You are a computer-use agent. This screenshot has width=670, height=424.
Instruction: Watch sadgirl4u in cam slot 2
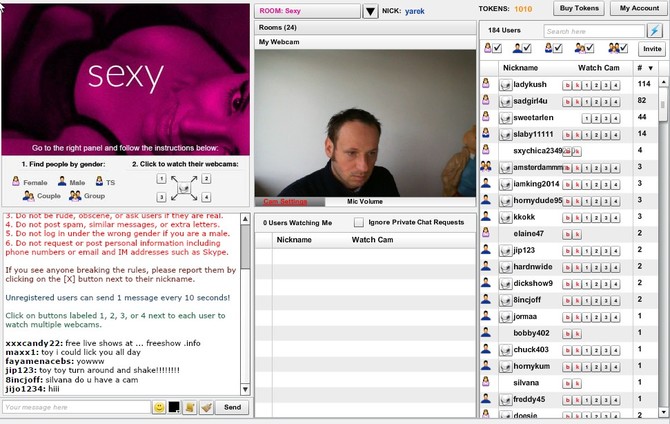tap(597, 102)
